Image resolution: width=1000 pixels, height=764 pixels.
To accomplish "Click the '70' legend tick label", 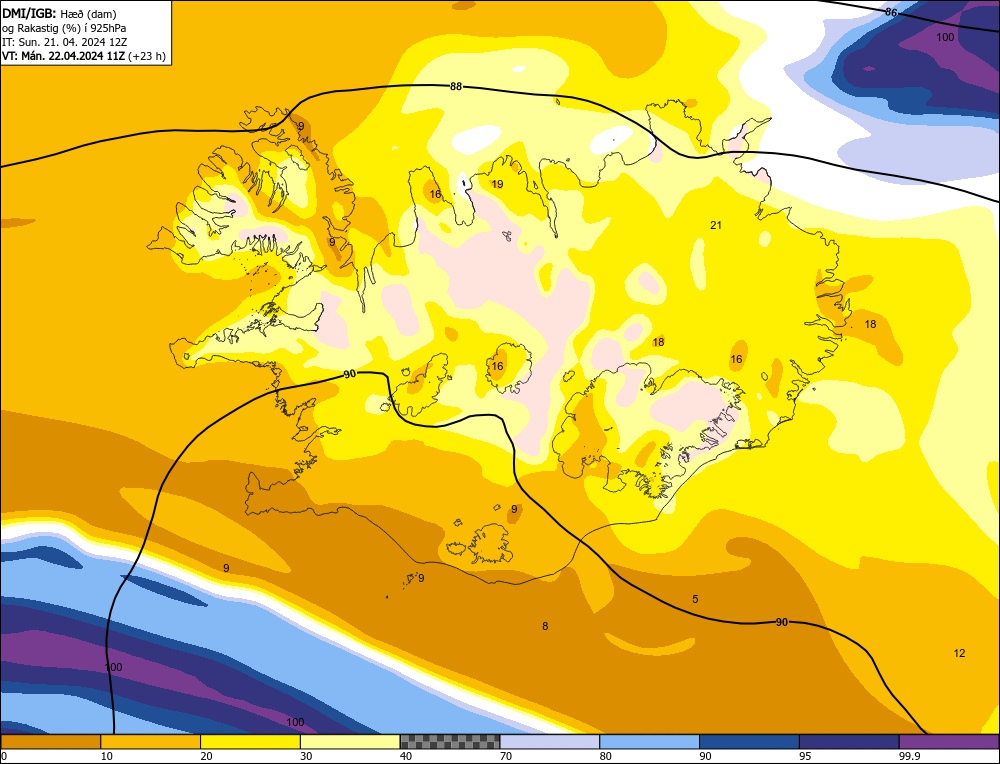I will pos(506,756).
